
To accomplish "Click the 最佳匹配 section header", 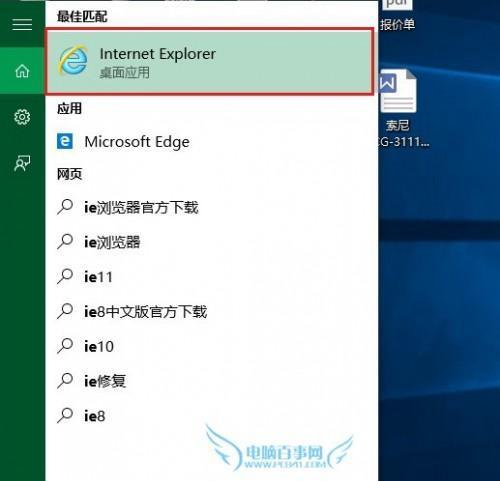I will (82, 16).
